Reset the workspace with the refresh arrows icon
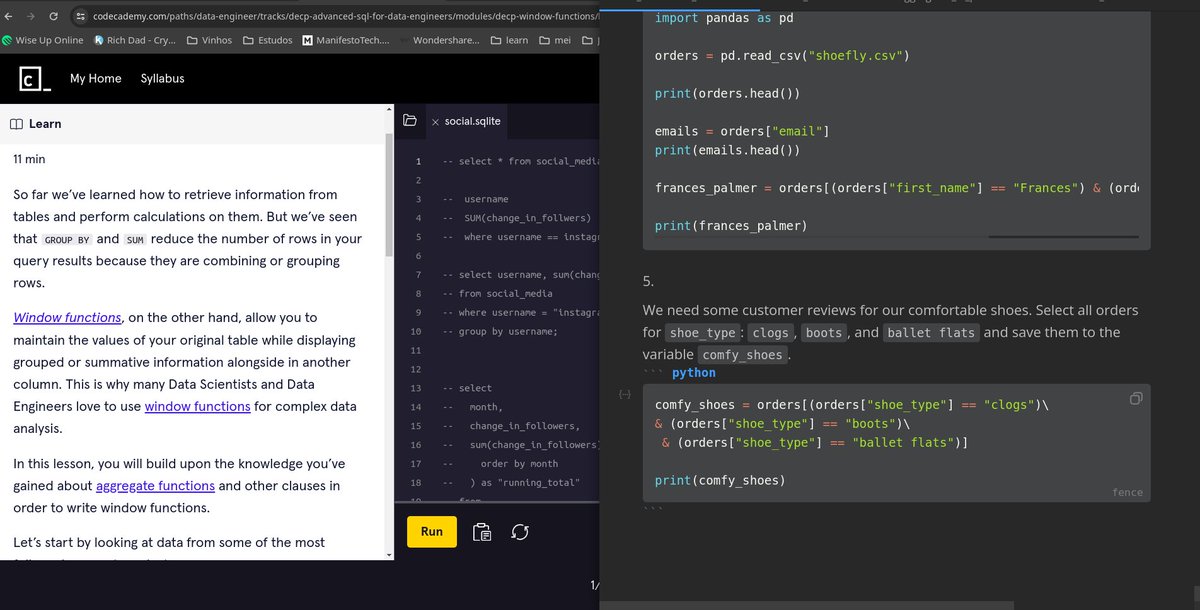 [519, 532]
